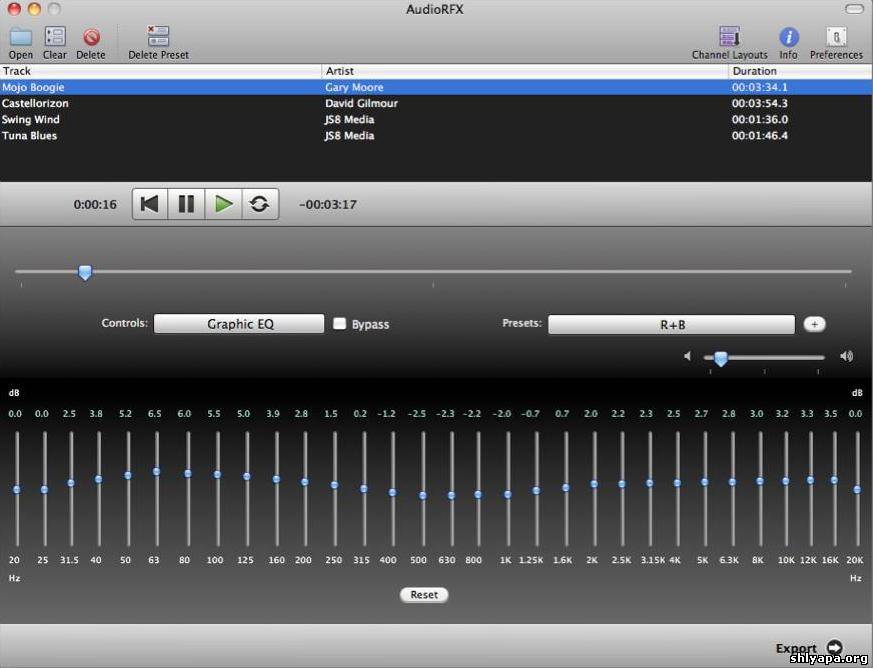Clear the track list
Viewport: 873px width, 668px height.
click(x=55, y=37)
